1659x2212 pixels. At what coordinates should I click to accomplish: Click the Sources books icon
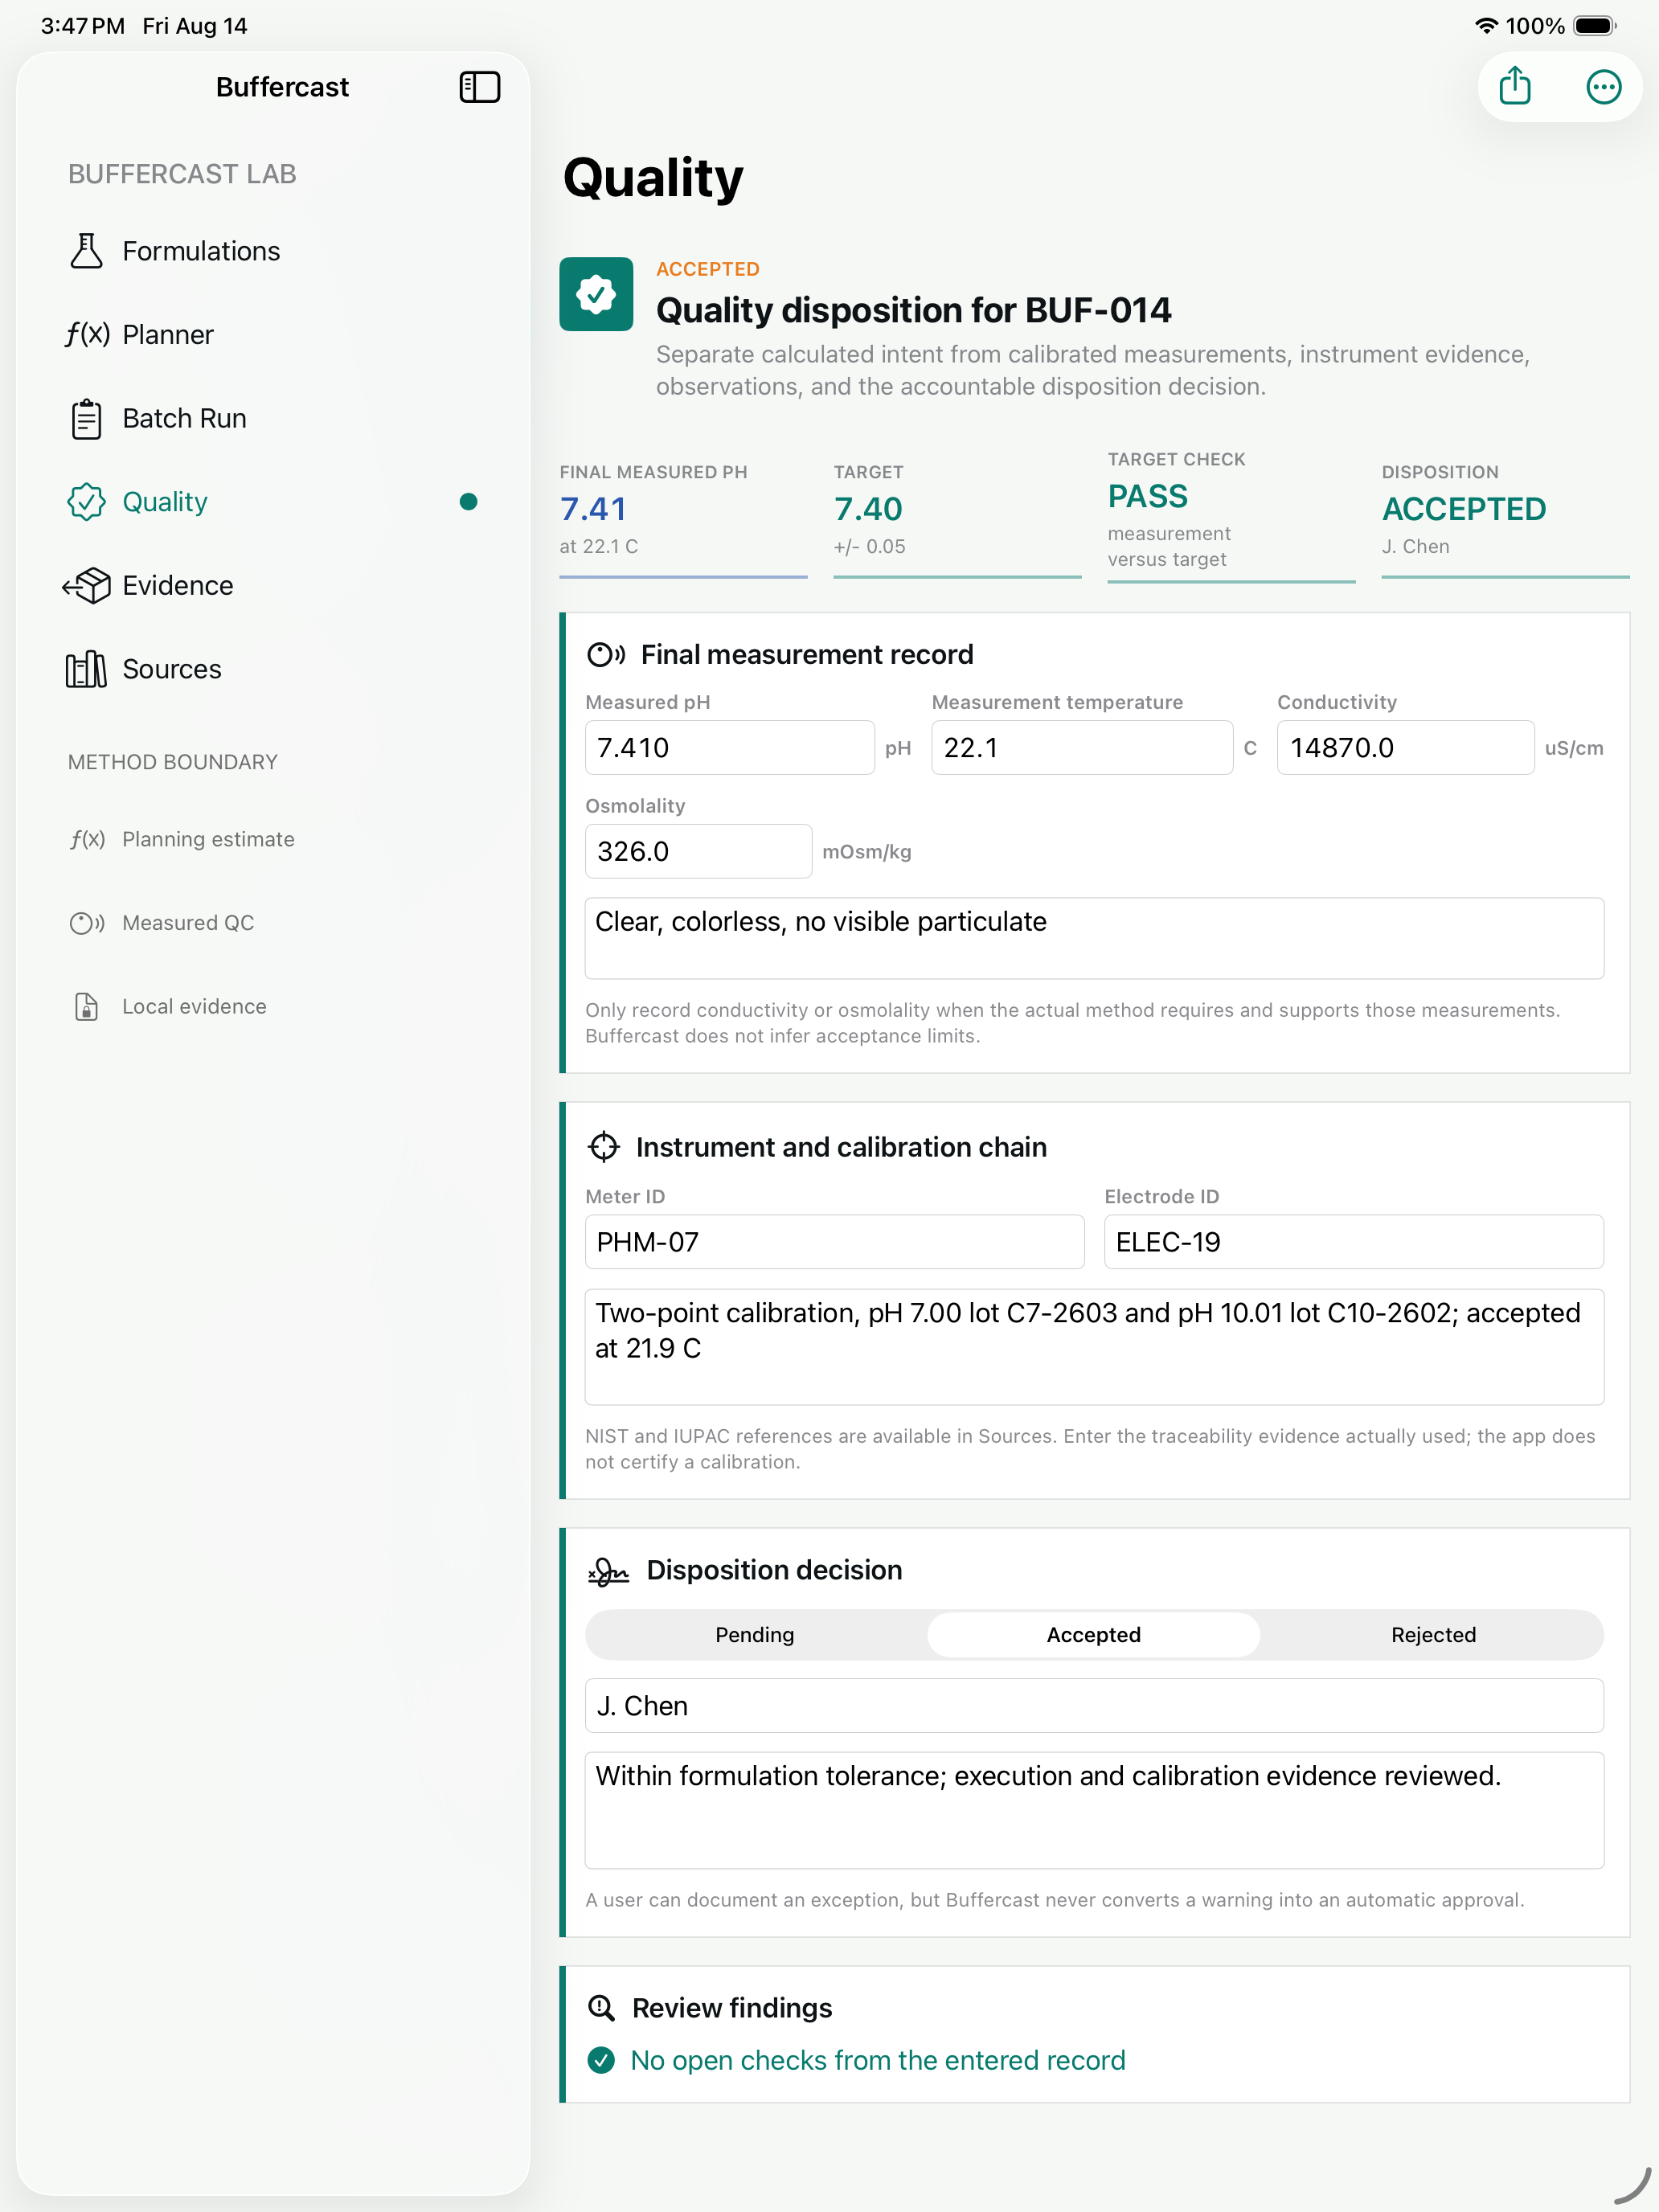pyautogui.click(x=86, y=669)
